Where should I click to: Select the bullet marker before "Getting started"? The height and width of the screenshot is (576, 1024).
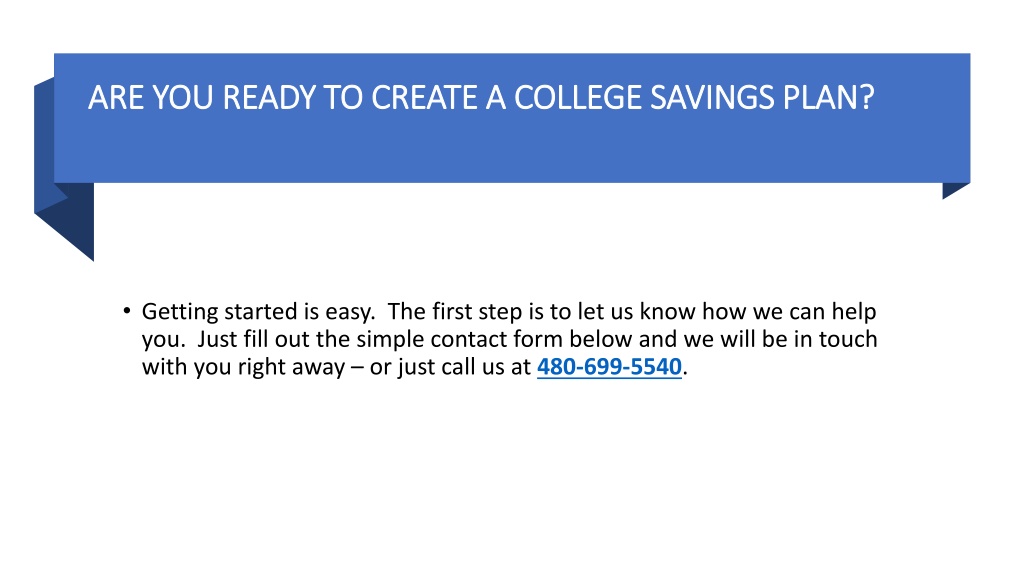point(127,311)
